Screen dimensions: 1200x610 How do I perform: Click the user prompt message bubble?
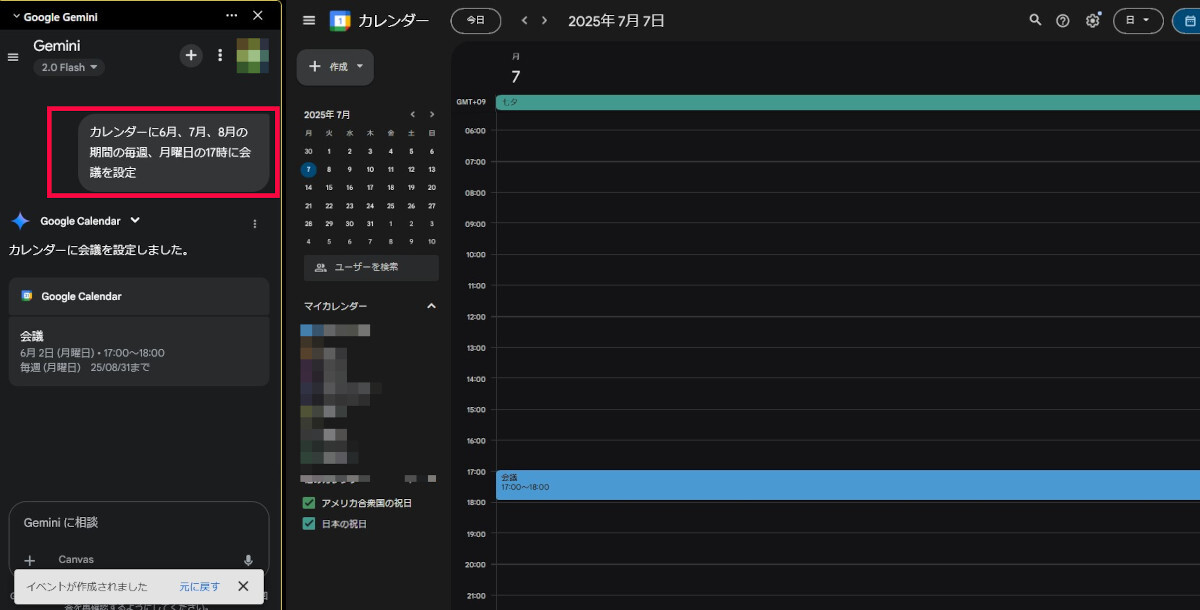174,152
